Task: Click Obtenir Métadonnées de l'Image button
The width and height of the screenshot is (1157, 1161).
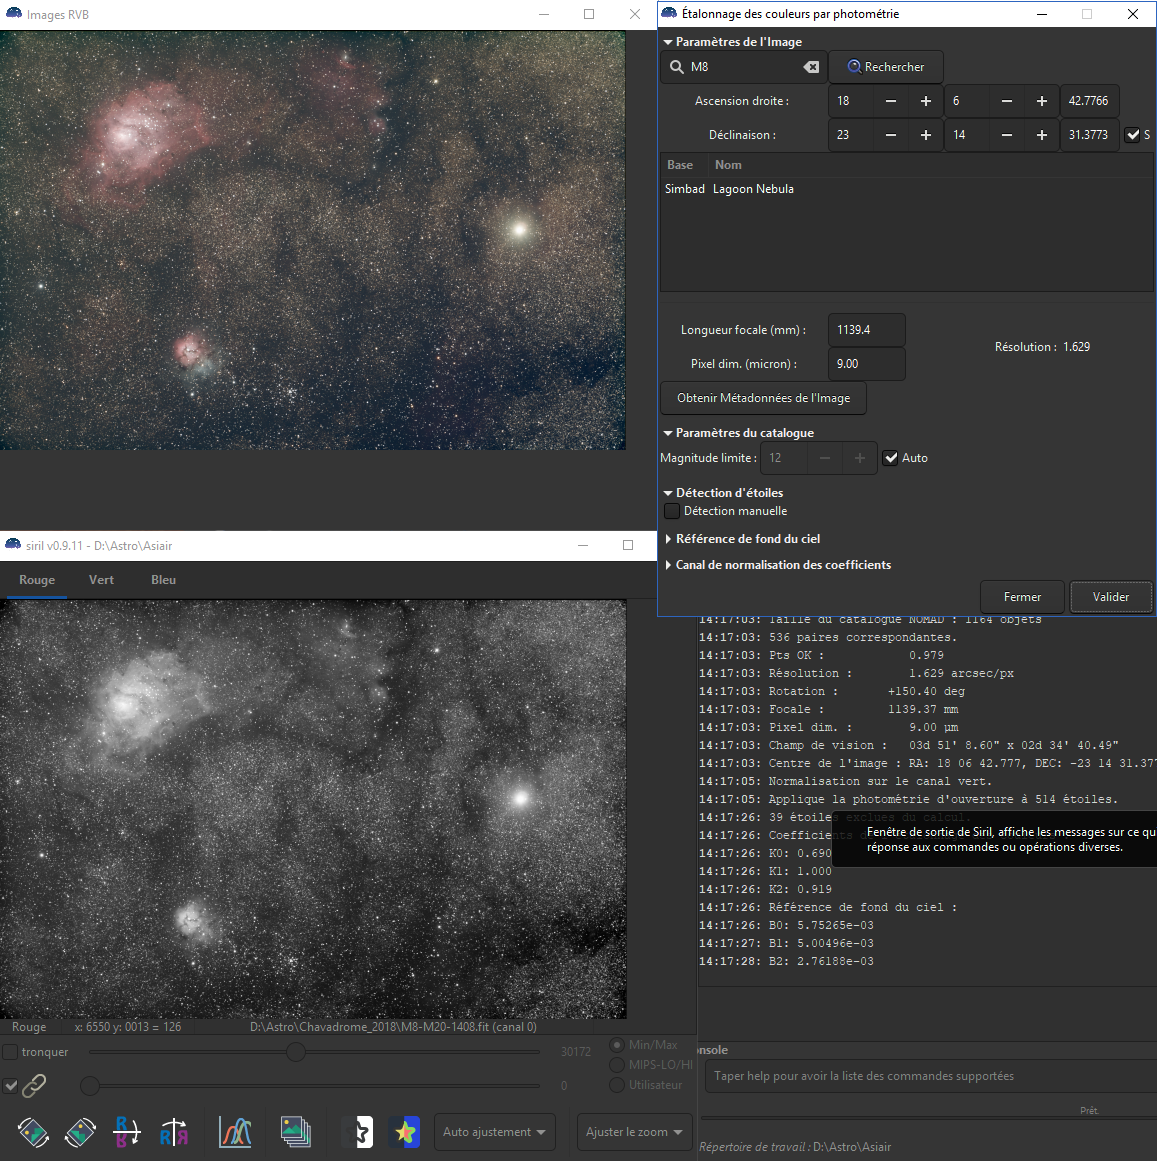Action: [x=763, y=398]
